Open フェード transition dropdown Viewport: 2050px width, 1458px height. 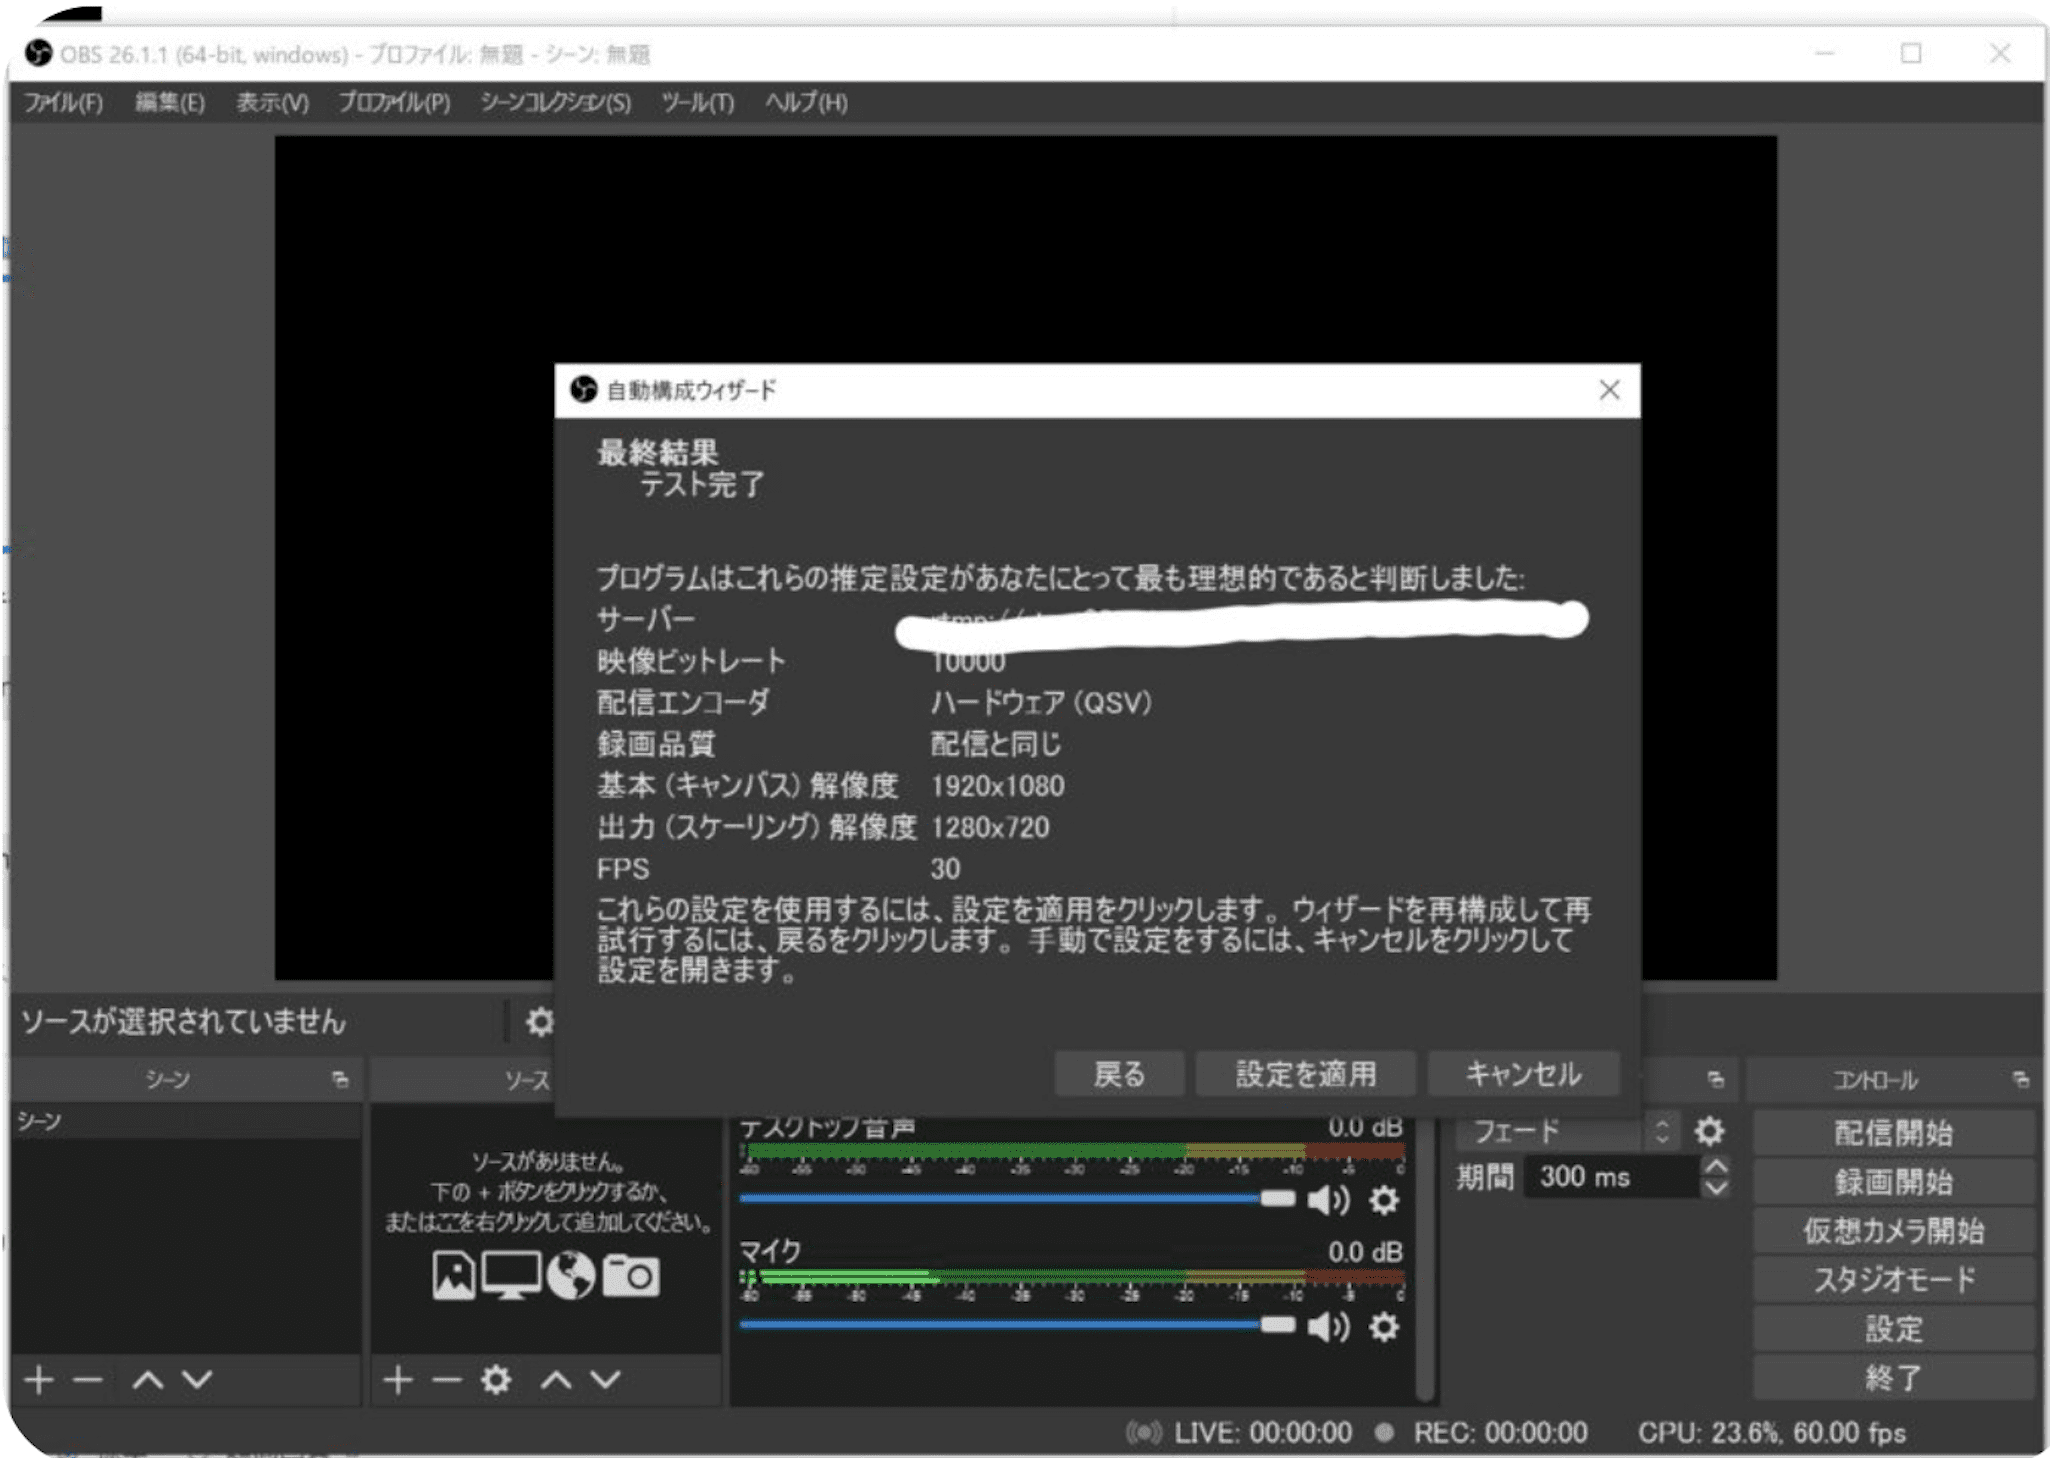point(1565,1131)
